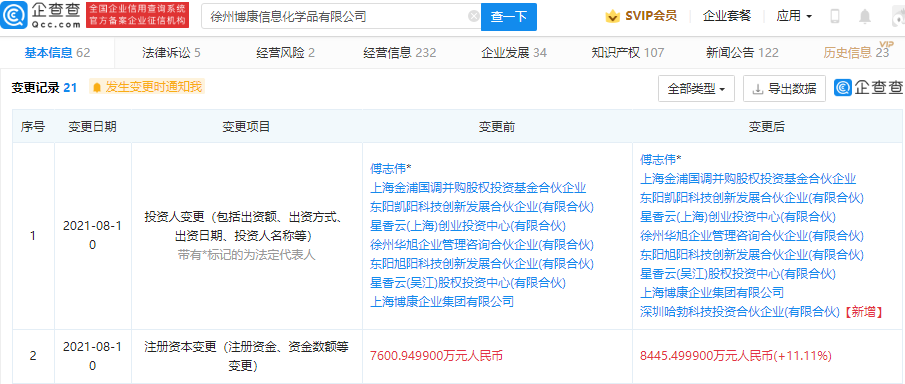Screen dimensions: 905x384
Task: Switch to the 新闻公告 tab
Action: (x=742, y=53)
